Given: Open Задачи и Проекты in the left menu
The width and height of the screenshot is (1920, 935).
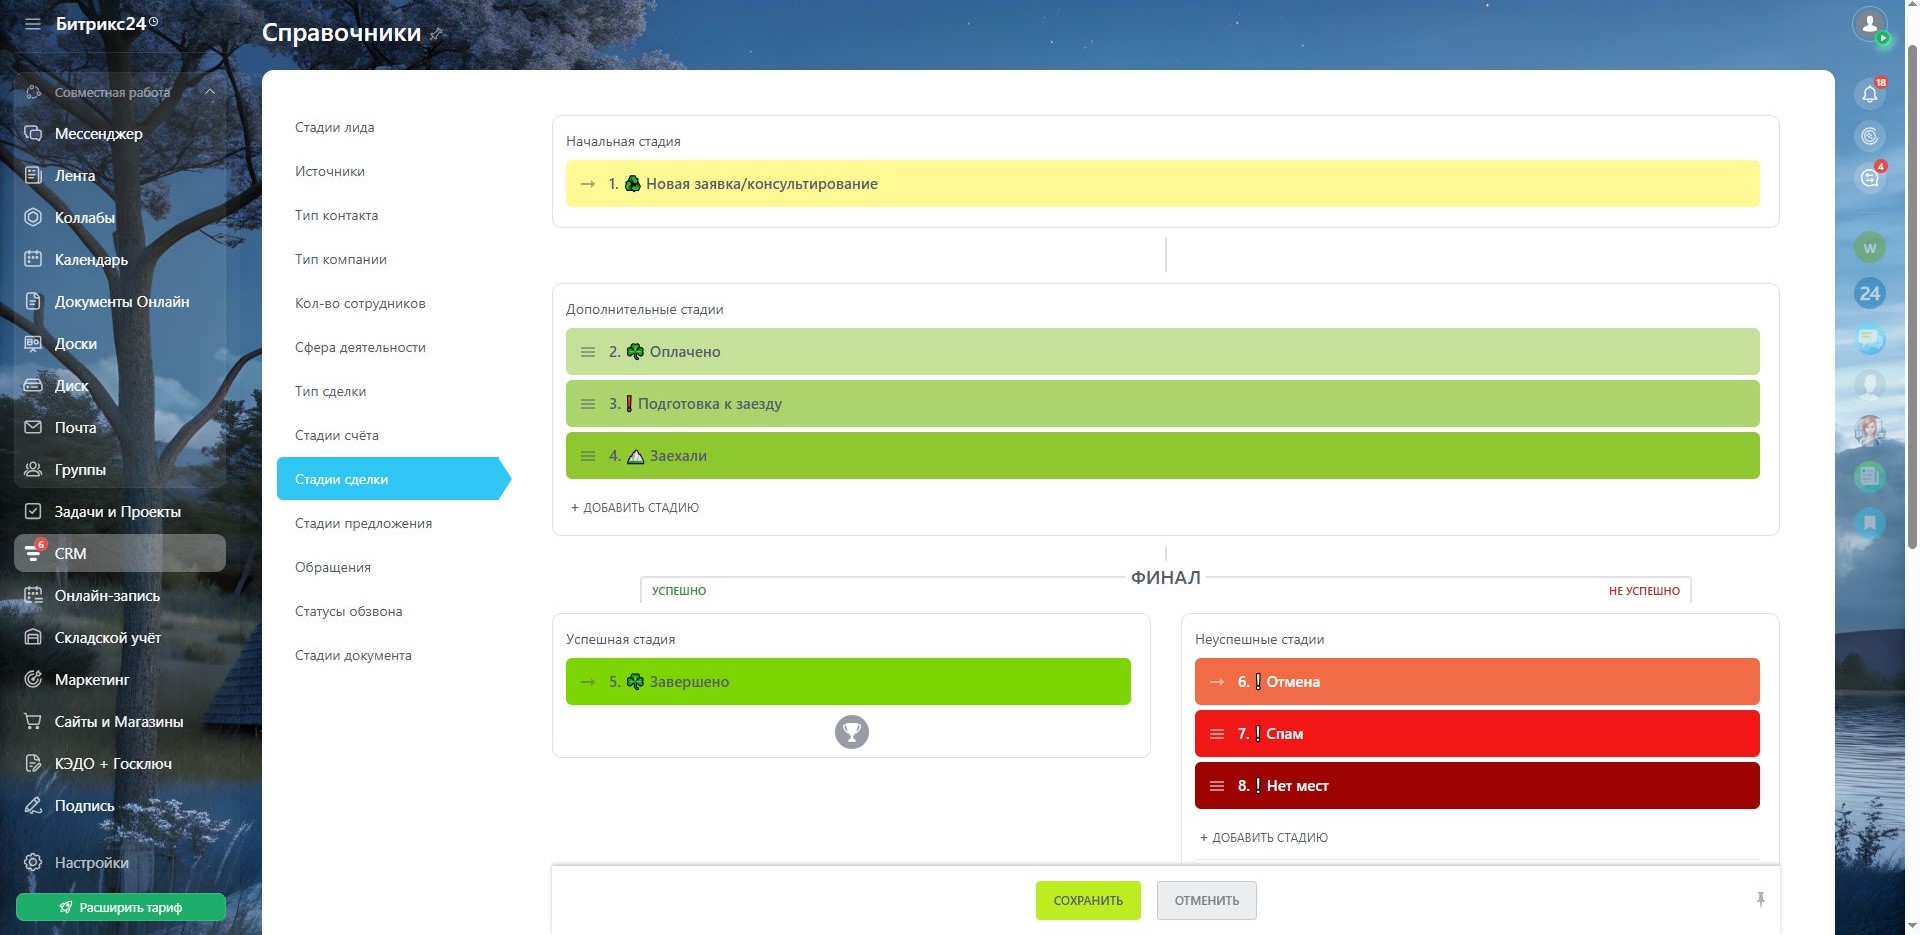Looking at the screenshot, I should click(120, 512).
